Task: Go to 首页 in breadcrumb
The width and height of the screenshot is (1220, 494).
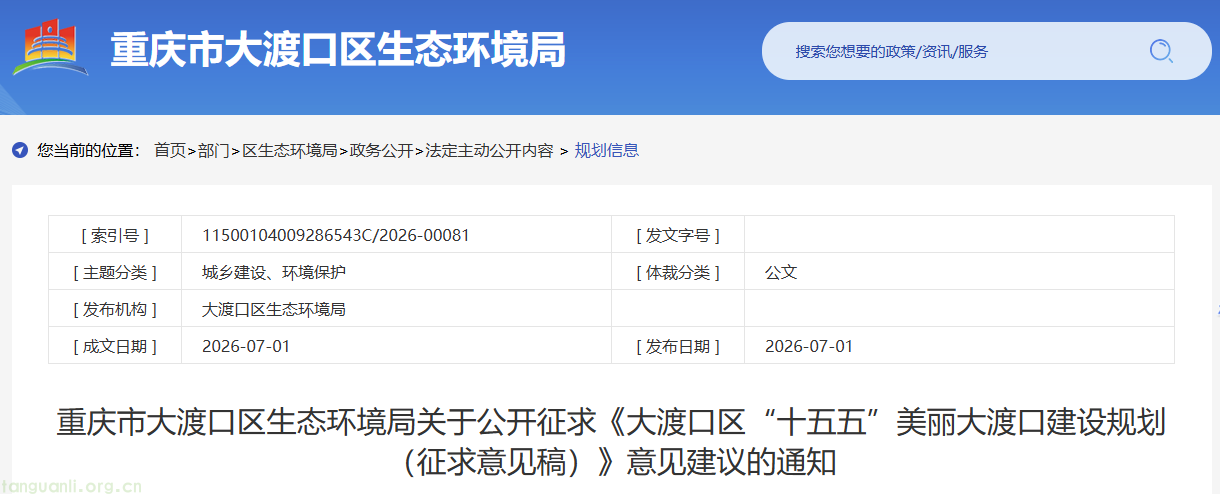Action: (x=170, y=151)
